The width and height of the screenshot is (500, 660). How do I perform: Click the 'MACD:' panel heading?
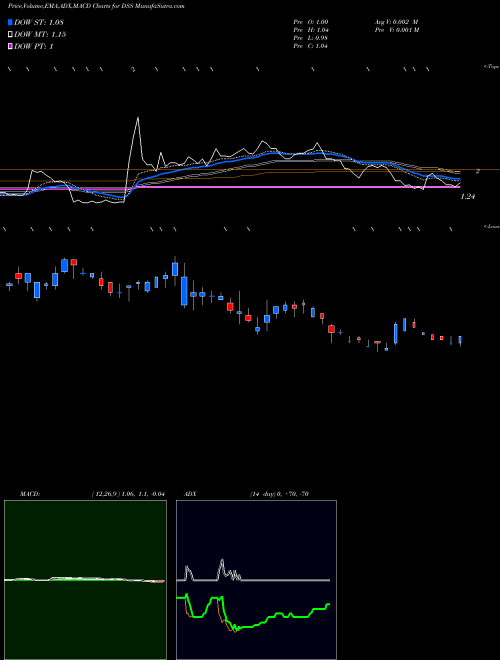point(29,494)
